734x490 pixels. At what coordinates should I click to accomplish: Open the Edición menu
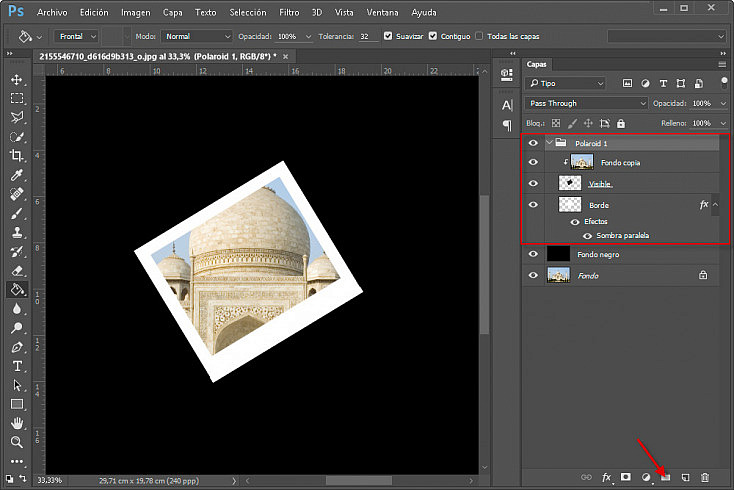(94, 13)
